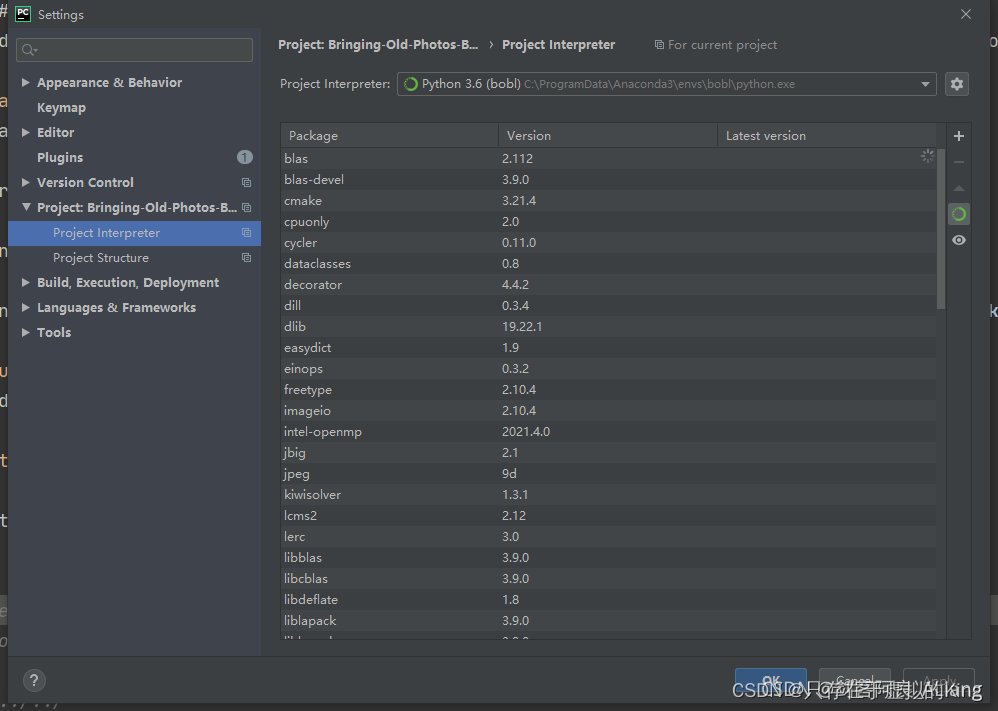Image resolution: width=998 pixels, height=711 pixels.
Task: Expand the Editor section
Action: coord(25,132)
